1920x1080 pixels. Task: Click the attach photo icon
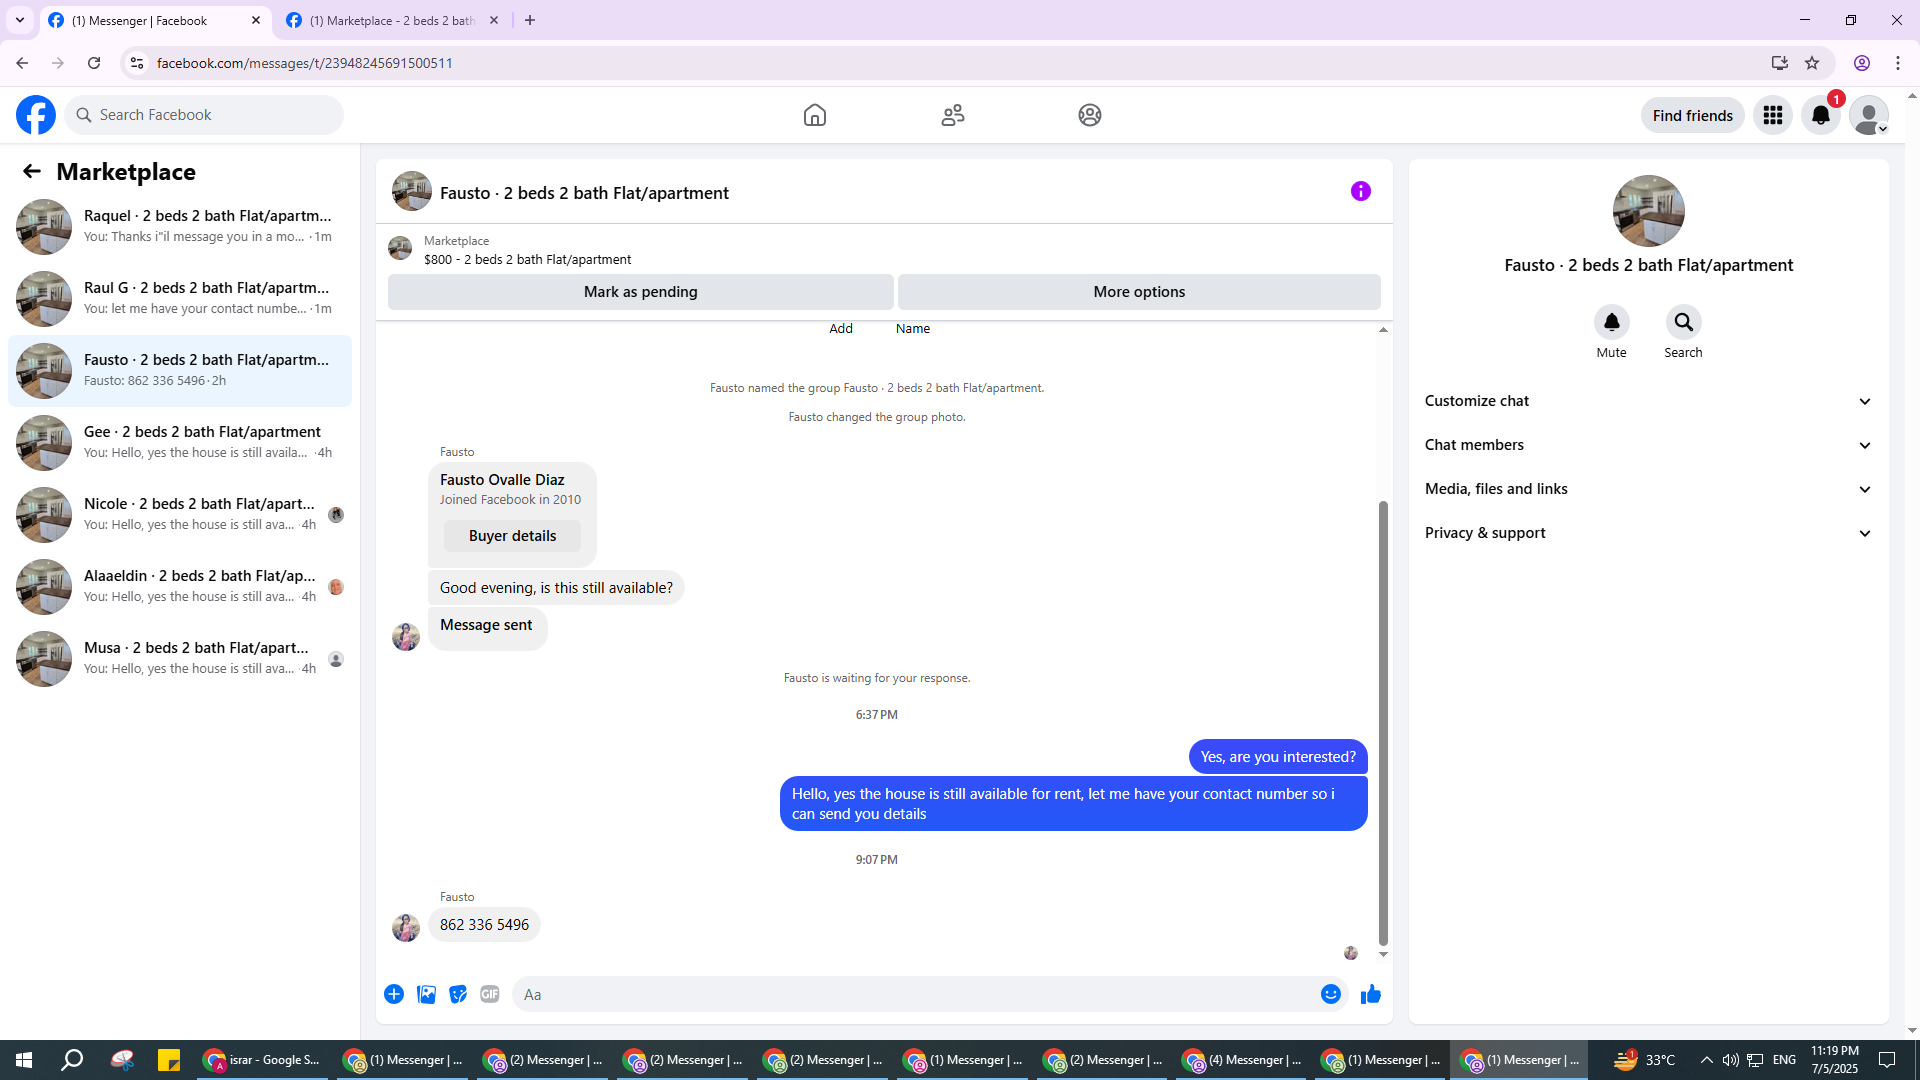pyautogui.click(x=426, y=994)
